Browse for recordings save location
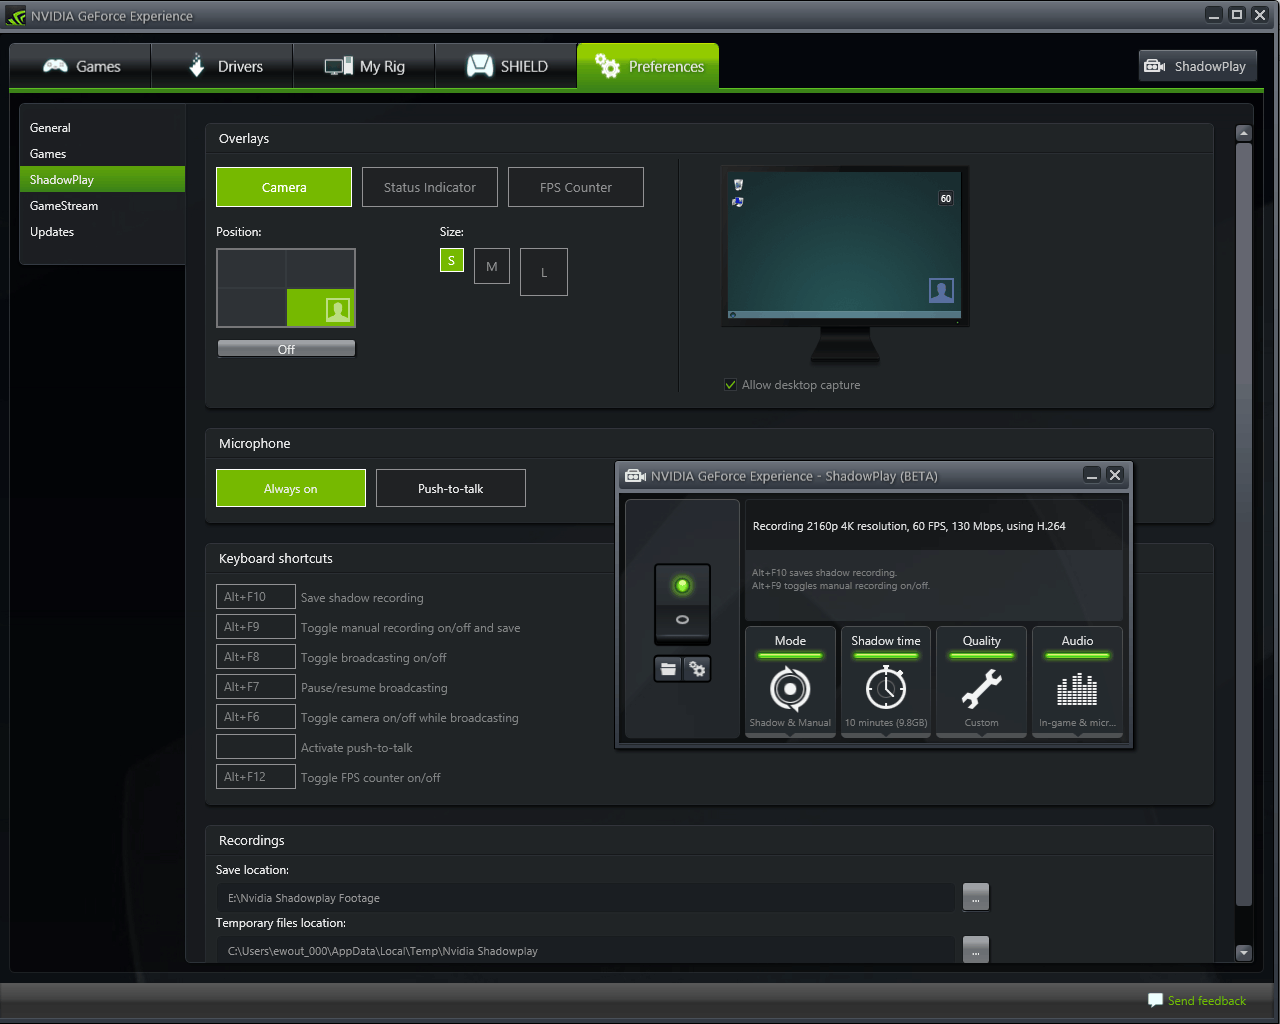1280x1024 pixels. click(x=975, y=897)
